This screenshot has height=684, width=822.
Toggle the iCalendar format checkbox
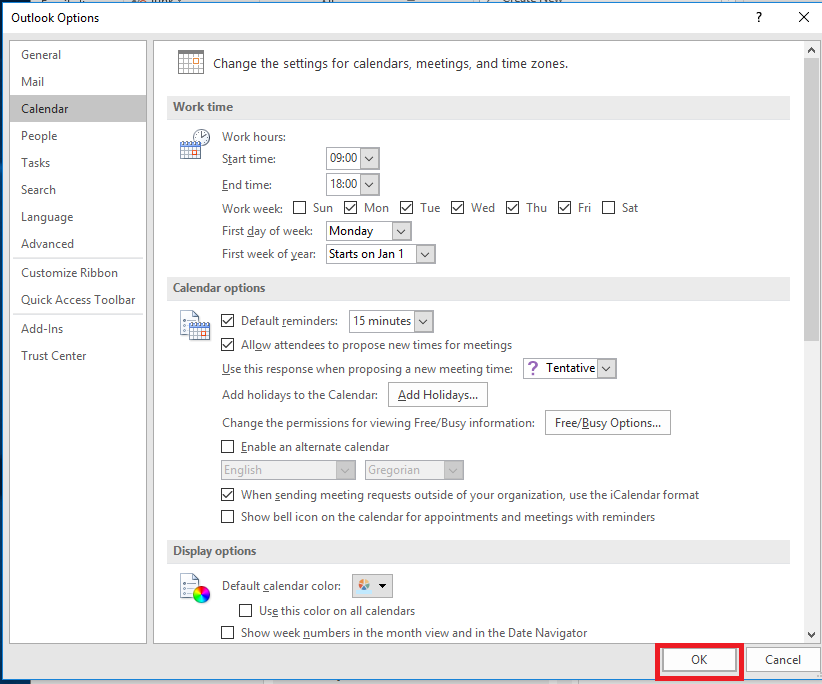228,494
